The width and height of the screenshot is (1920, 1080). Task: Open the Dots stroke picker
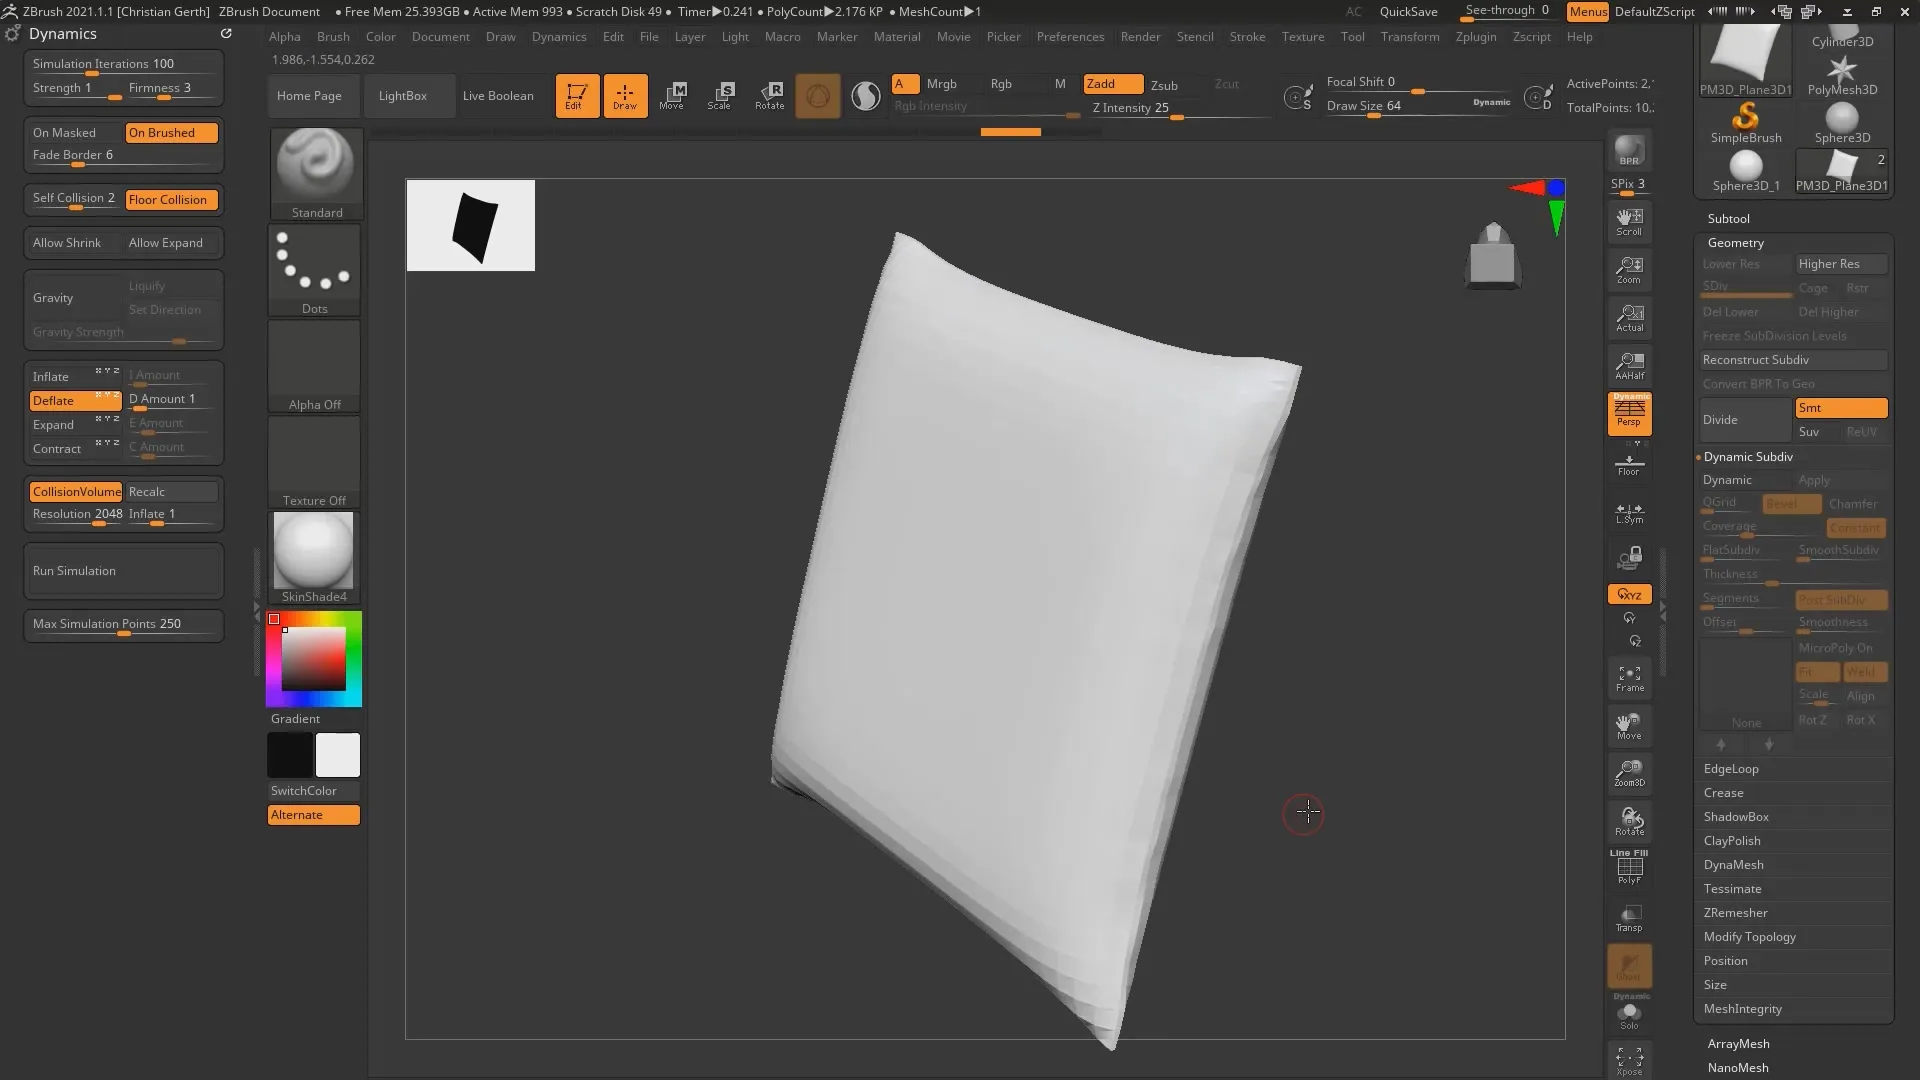314,269
